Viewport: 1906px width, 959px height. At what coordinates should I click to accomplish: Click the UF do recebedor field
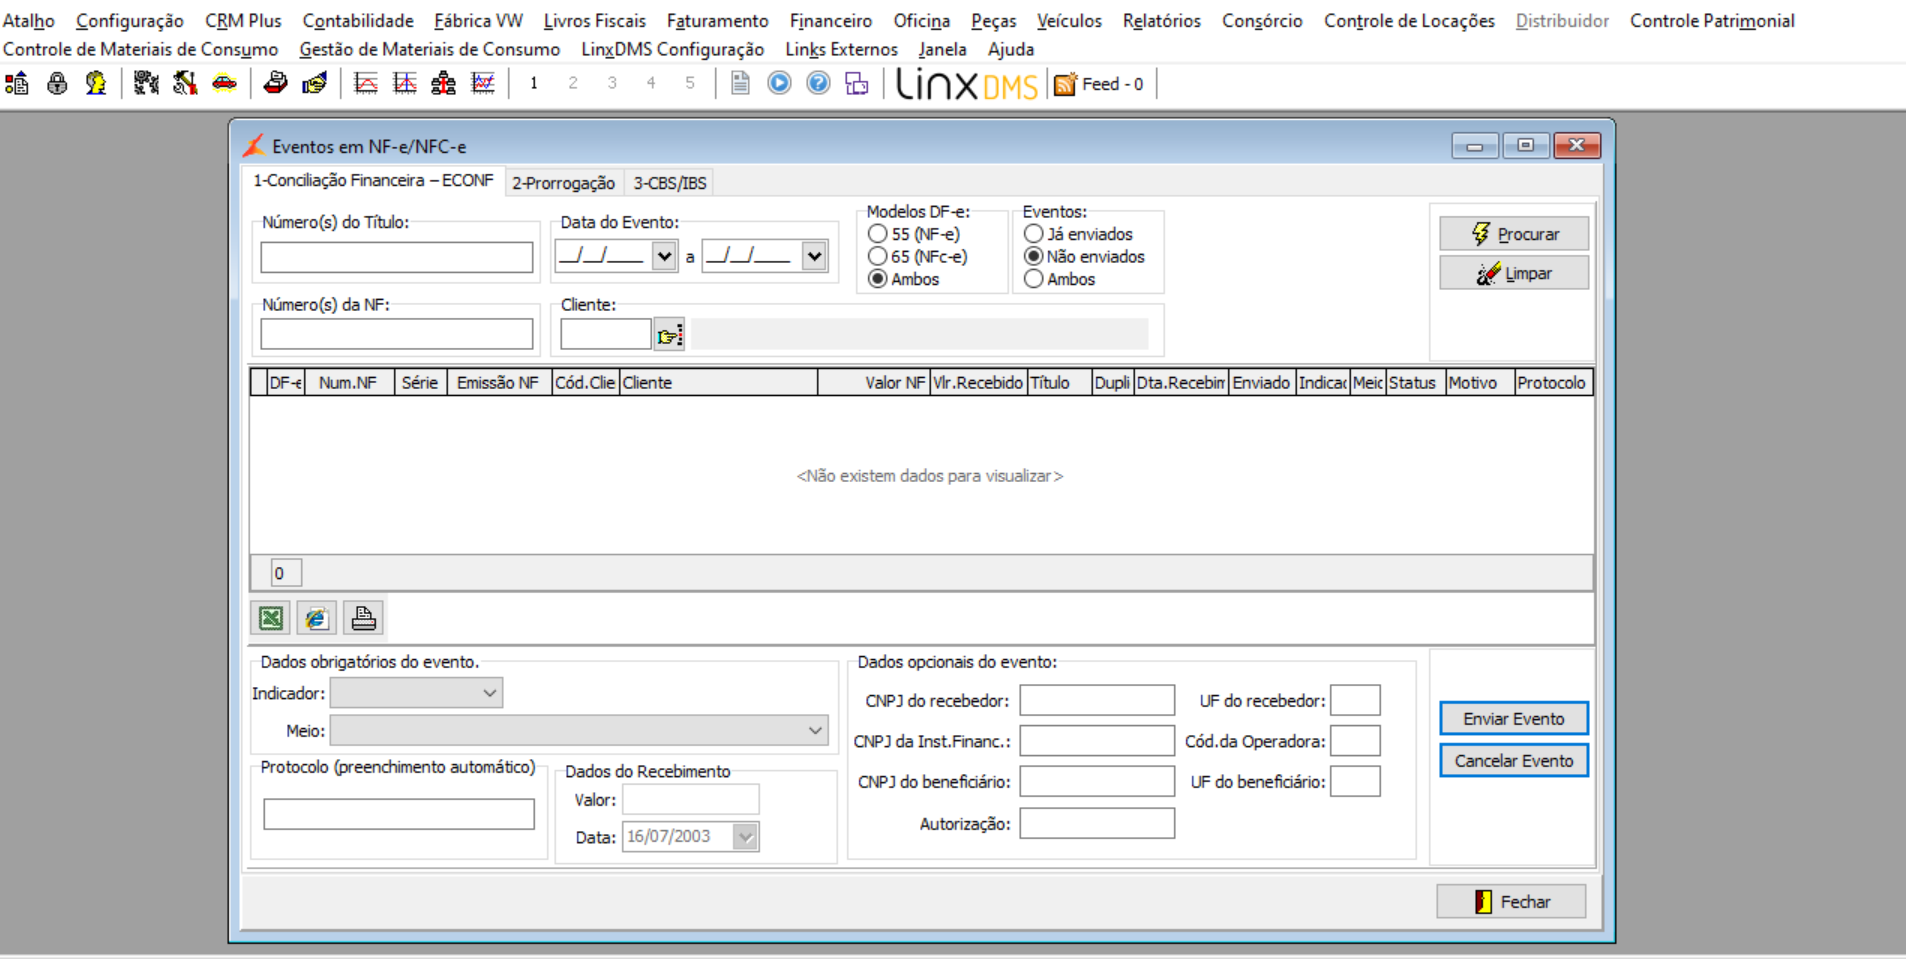click(x=1355, y=700)
